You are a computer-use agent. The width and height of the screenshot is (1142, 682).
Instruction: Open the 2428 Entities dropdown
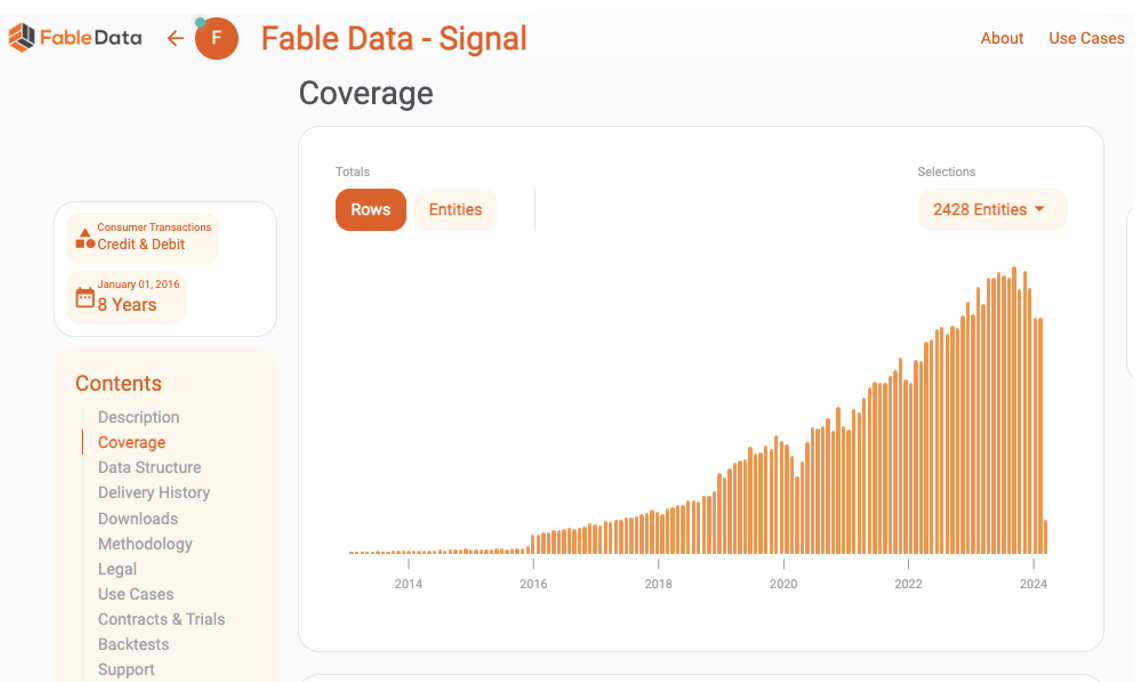(x=980, y=210)
